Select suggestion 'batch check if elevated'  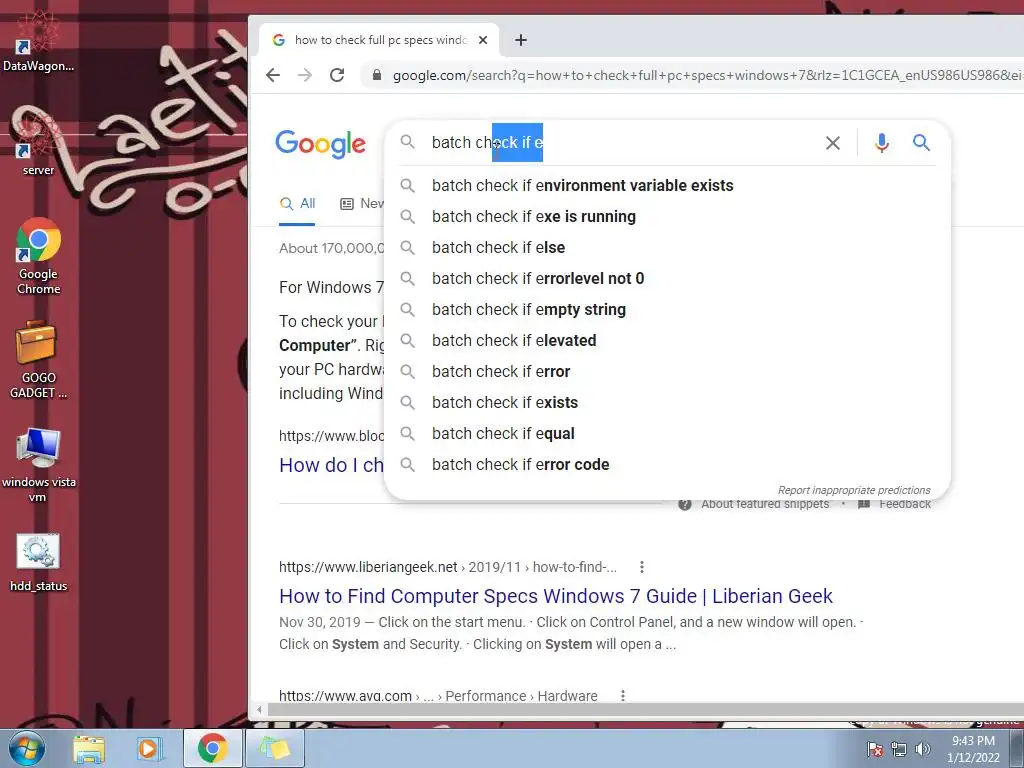667,341
